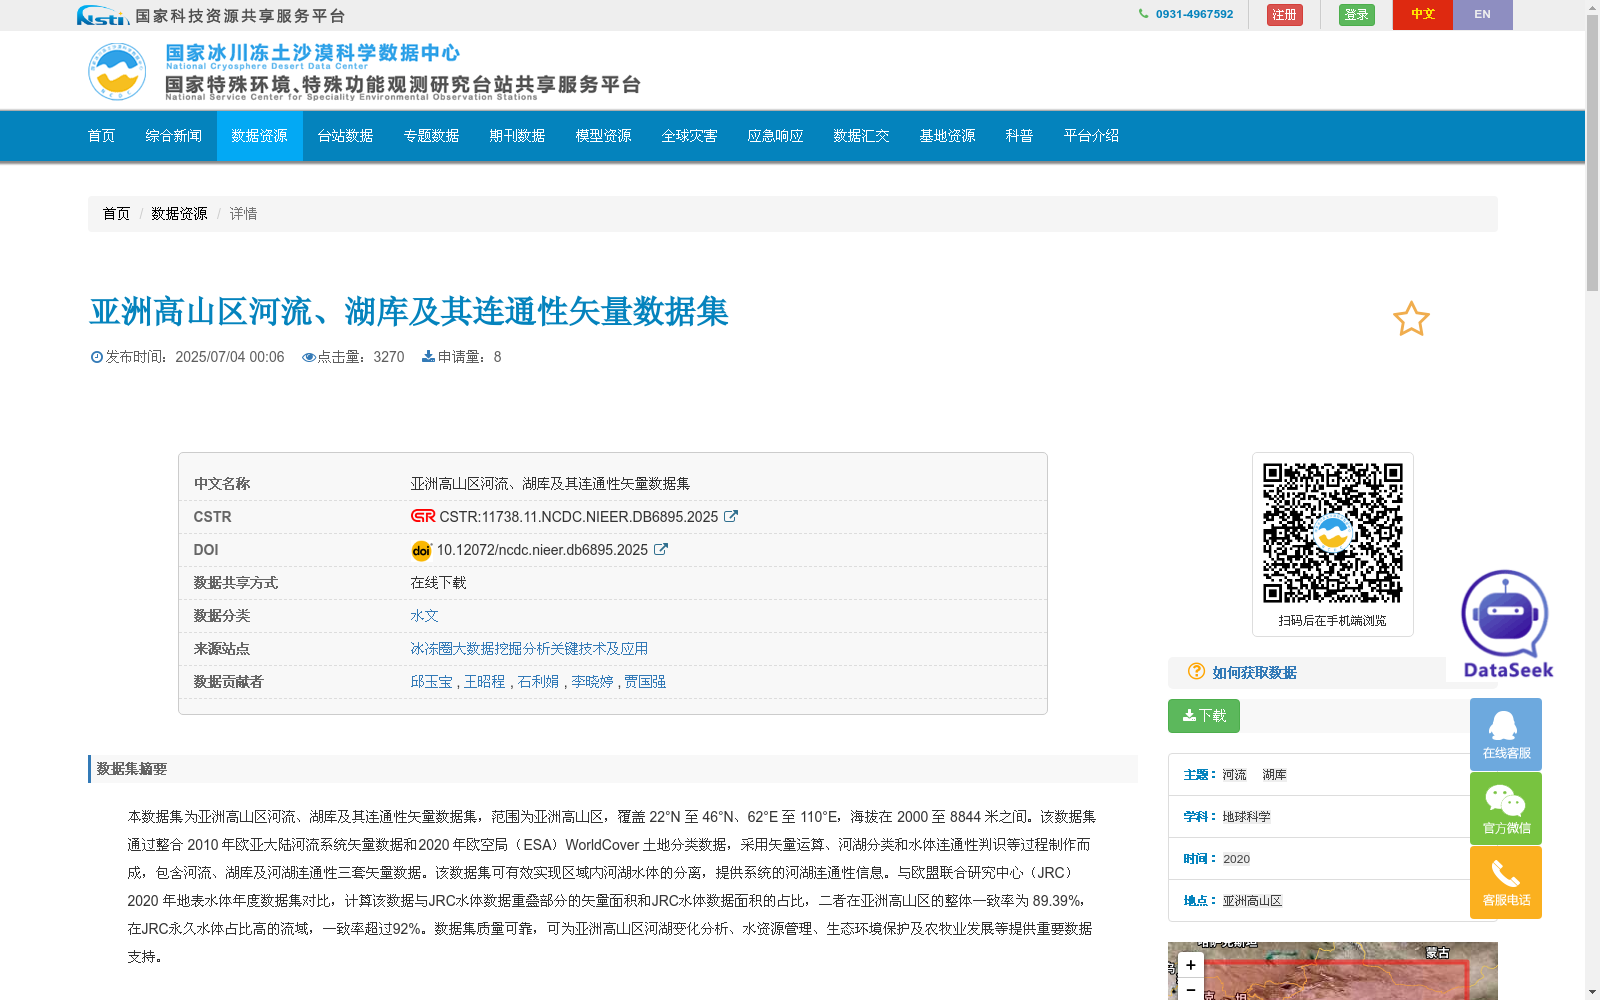The width and height of the screenshot is (1600, 1000).
Task: Open 平台介绍 navigation item
Action: click(1091, 136)
